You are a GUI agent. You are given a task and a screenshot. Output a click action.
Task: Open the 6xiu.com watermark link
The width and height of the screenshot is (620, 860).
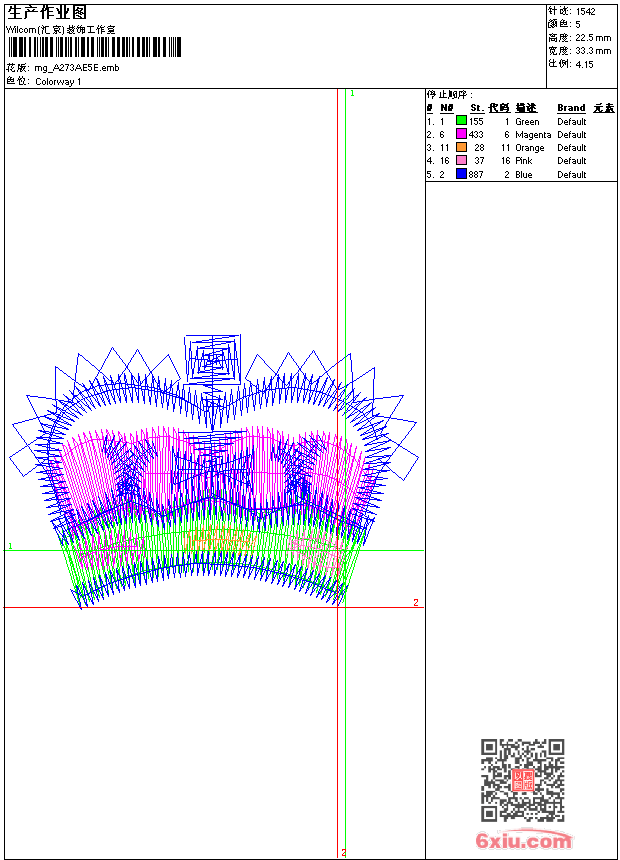[524, 841]
